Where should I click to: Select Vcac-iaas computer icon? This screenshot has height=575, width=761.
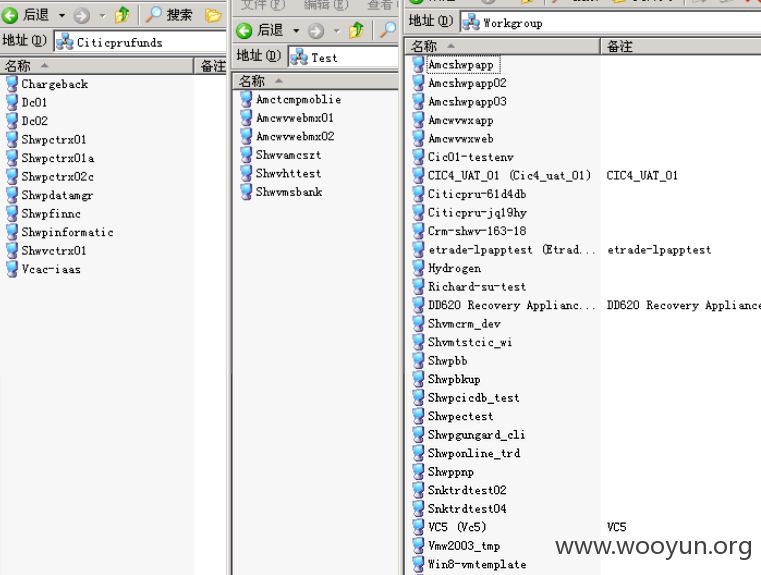tap(12, 269)
